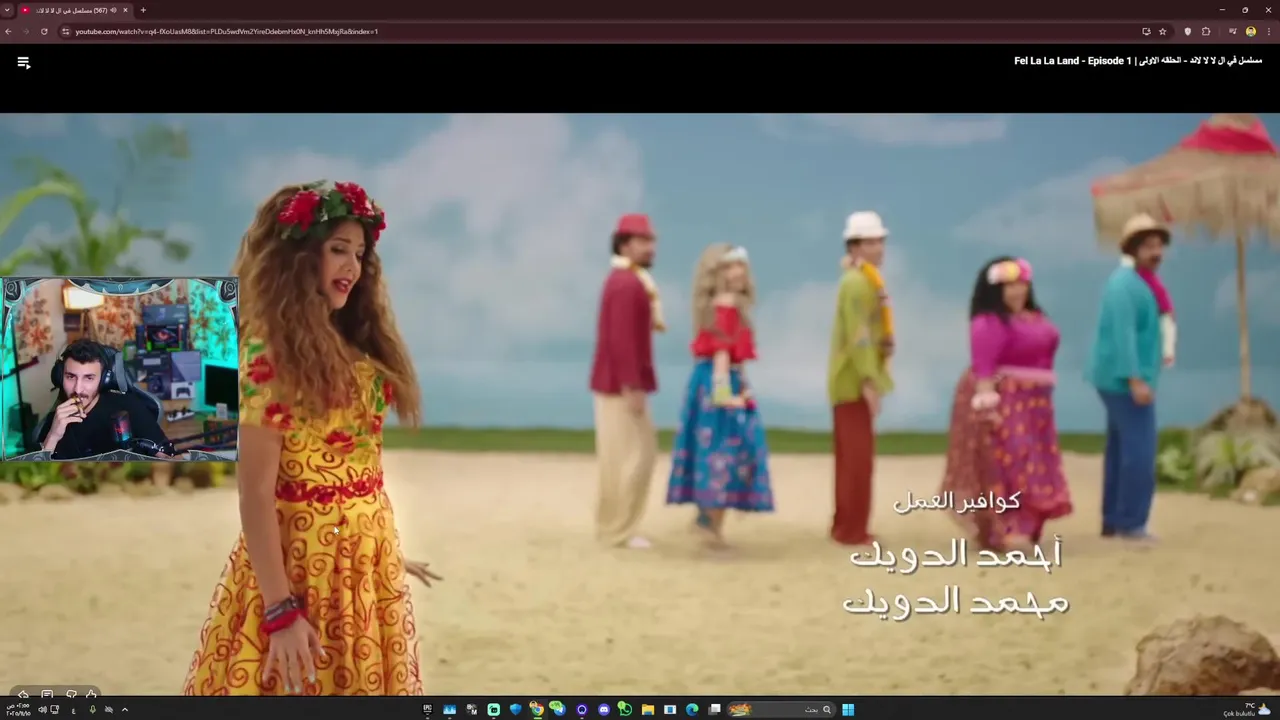This screenshot has height=720, width=1280.
Task: Click the like thumbs-up icon on video
Action: coord(91,694)
